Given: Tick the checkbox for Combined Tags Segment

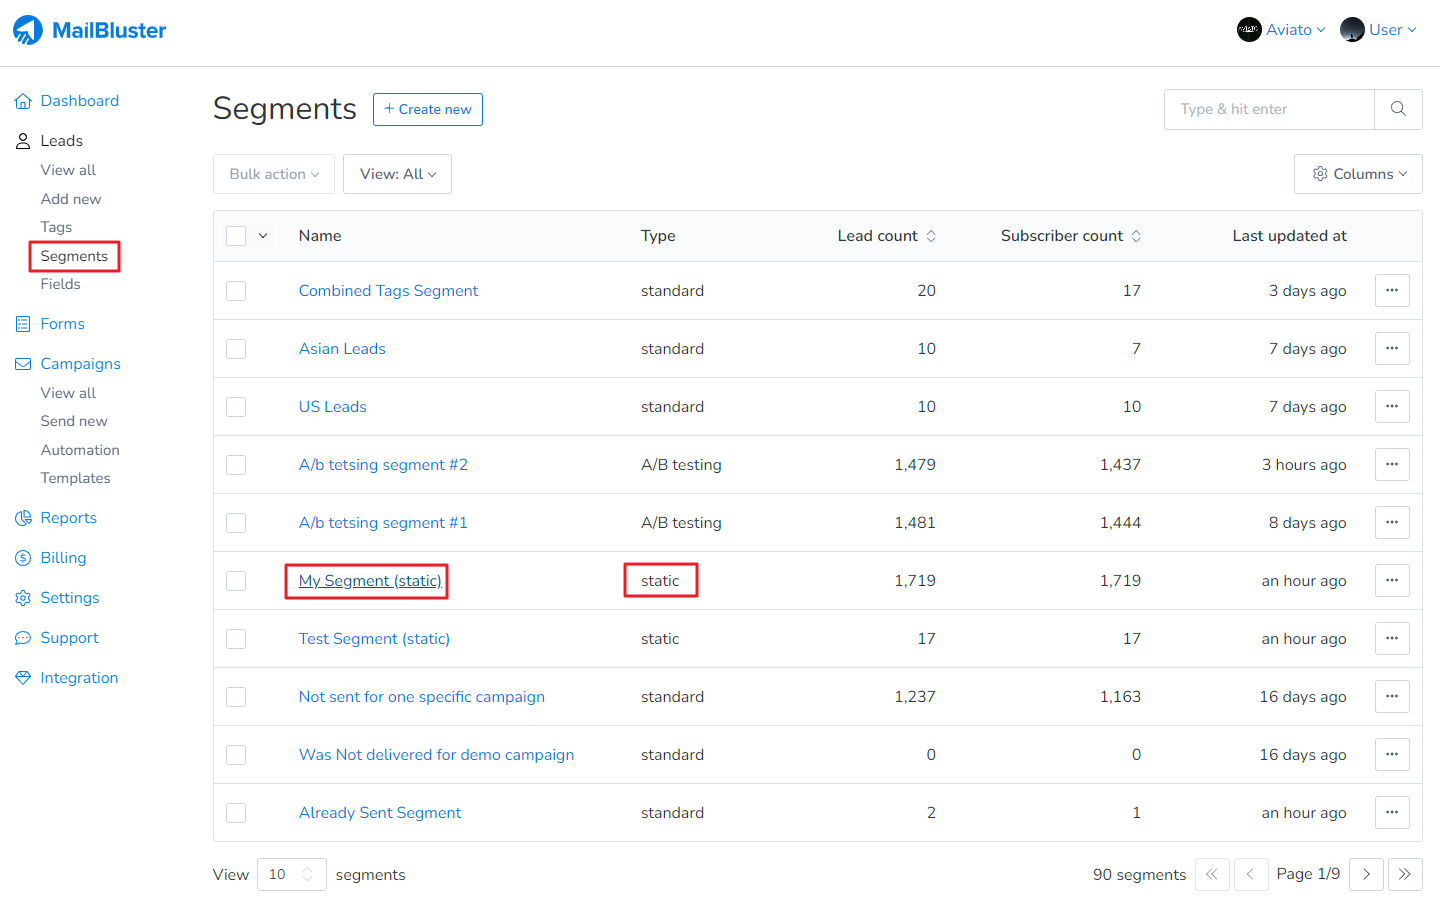Looking at the screenshot, I should point(236,291).
